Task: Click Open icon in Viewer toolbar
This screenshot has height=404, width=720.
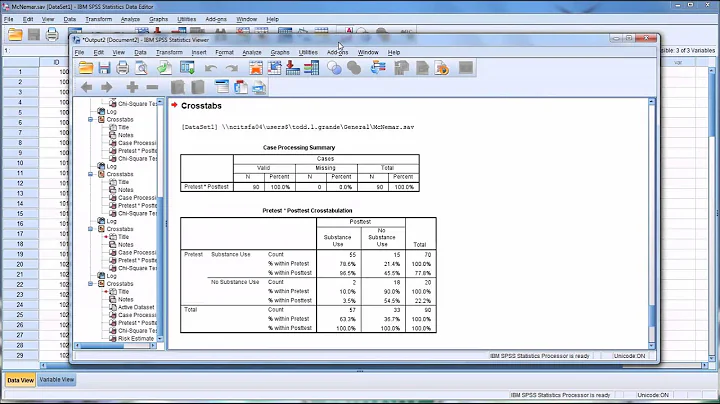Action: point(86,68)
